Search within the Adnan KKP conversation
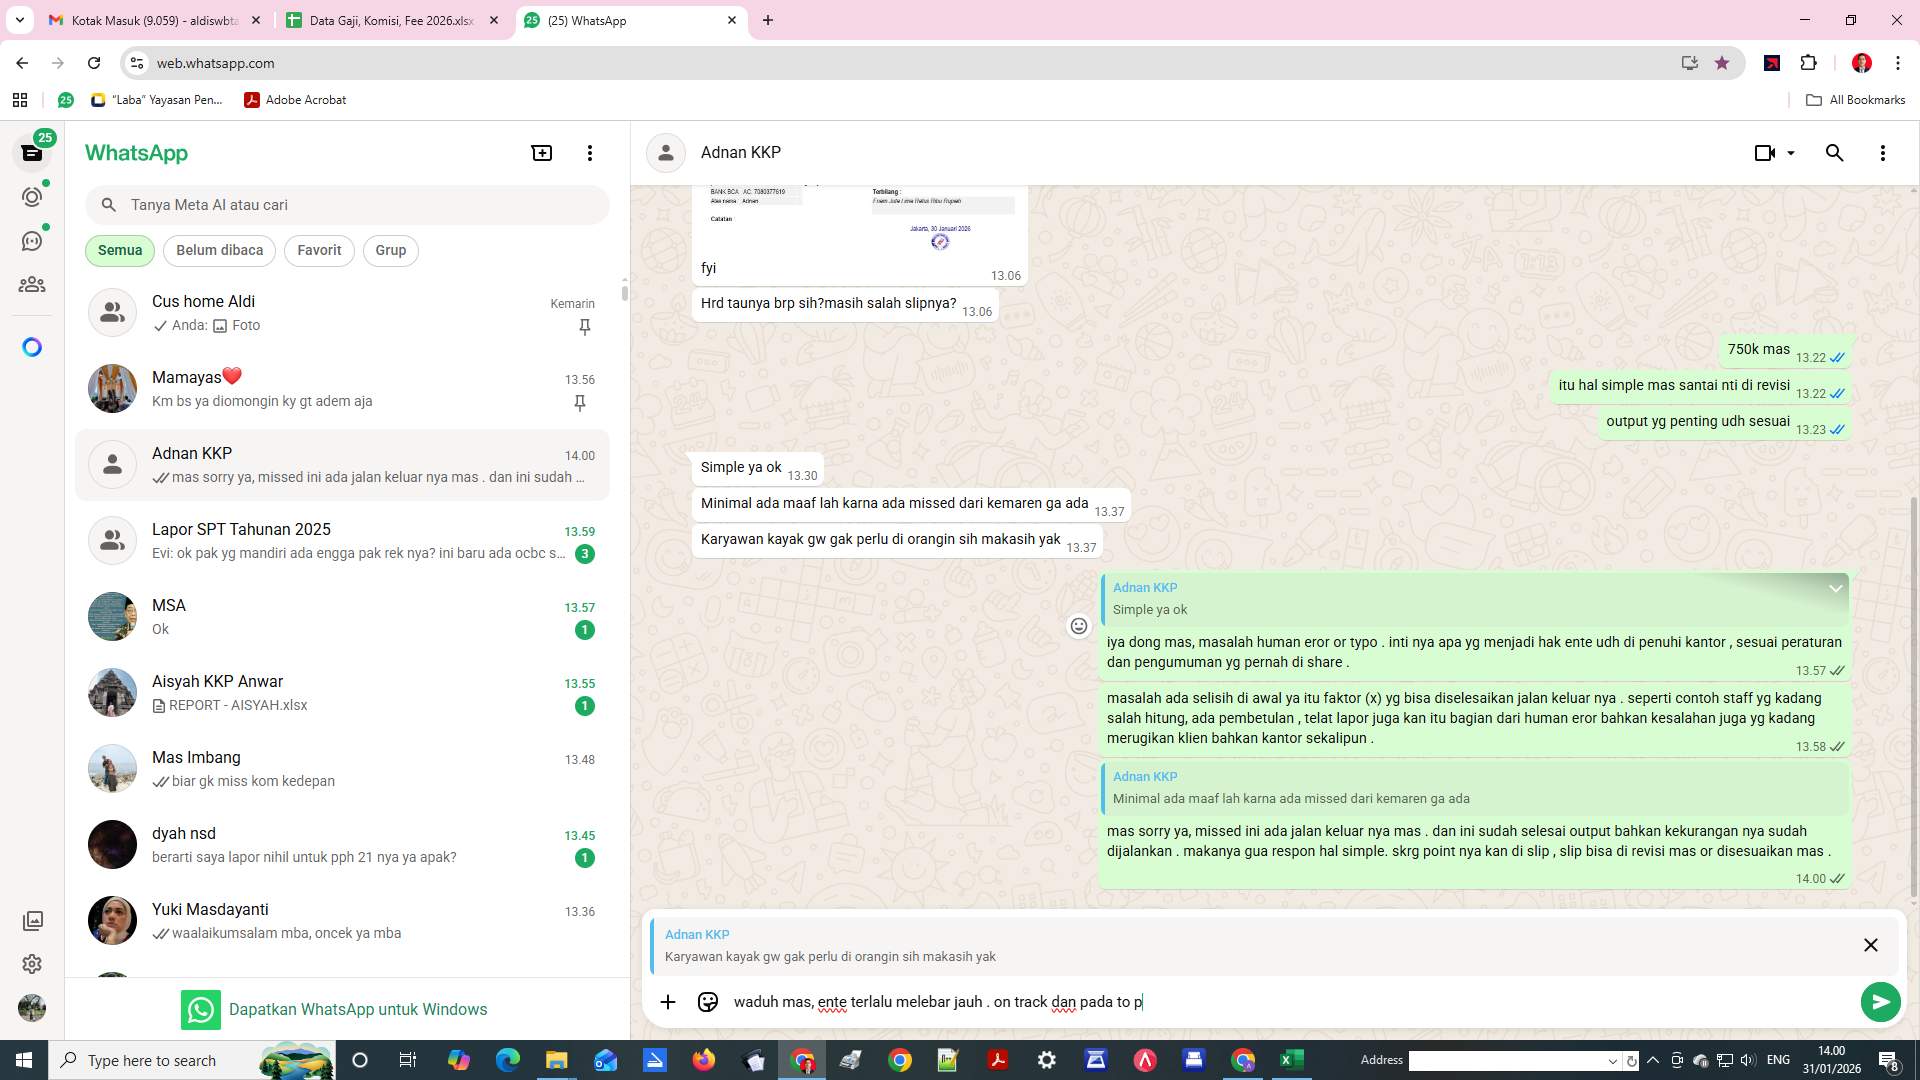1920x1080 pixels. [1834, 152]
